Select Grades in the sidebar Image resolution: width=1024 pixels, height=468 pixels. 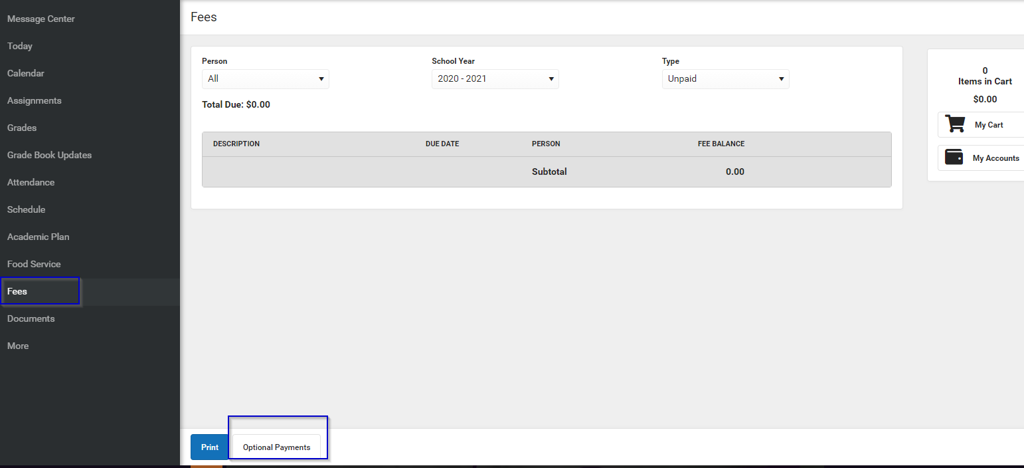22,128
